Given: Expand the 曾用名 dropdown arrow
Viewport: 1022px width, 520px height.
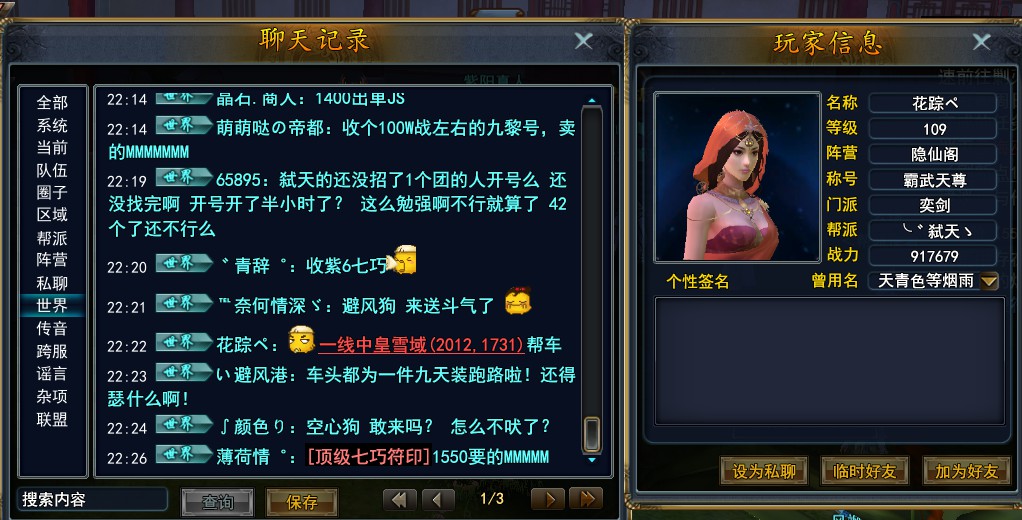Looking at the screenshot, I should (989, 281).
